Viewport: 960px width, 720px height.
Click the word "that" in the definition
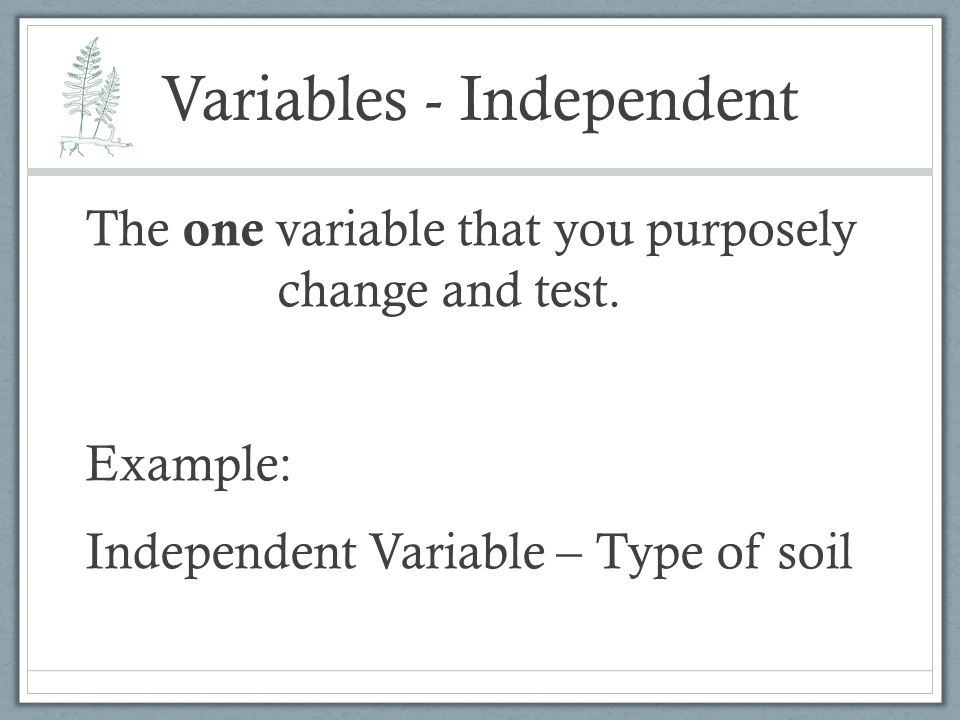pos(500,228)
